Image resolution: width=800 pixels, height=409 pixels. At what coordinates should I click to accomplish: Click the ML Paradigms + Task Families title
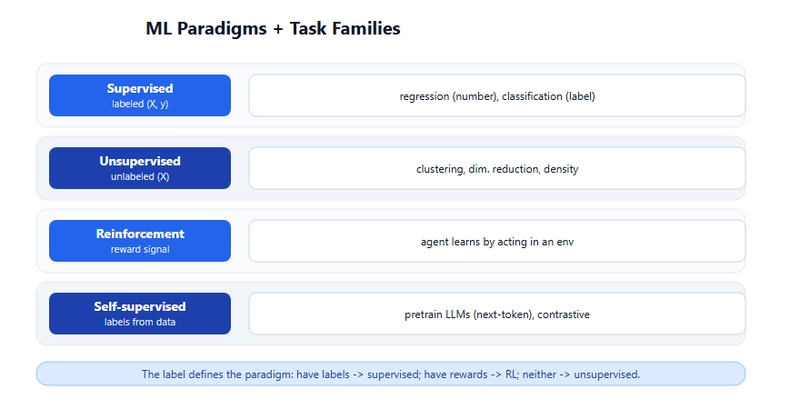click(273, 29)
